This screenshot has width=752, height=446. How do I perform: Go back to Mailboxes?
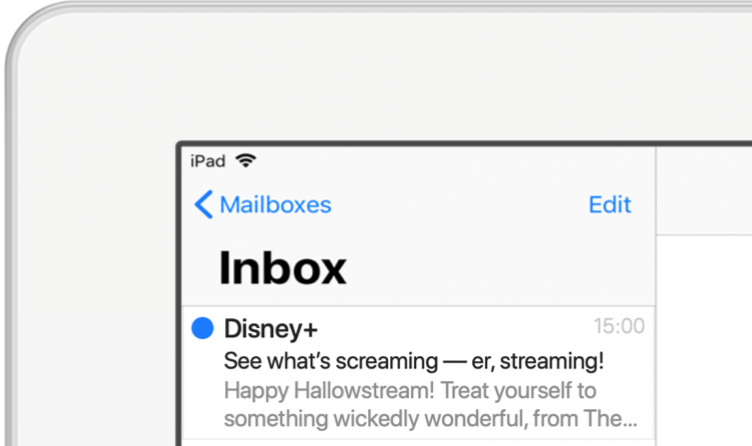point(263,205)
